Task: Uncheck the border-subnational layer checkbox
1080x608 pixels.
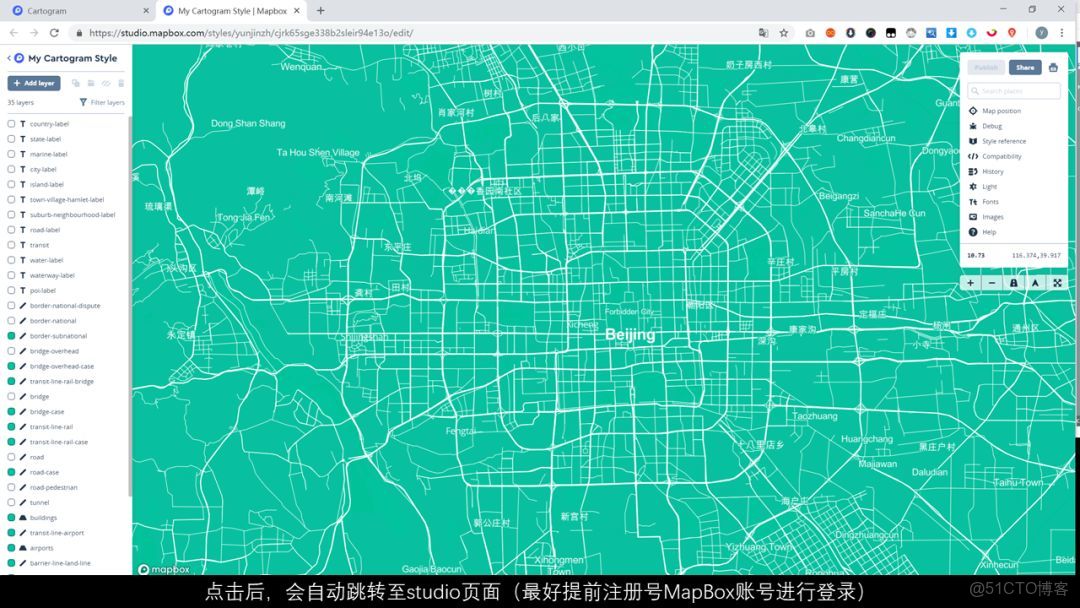Action: click(11, 336)
